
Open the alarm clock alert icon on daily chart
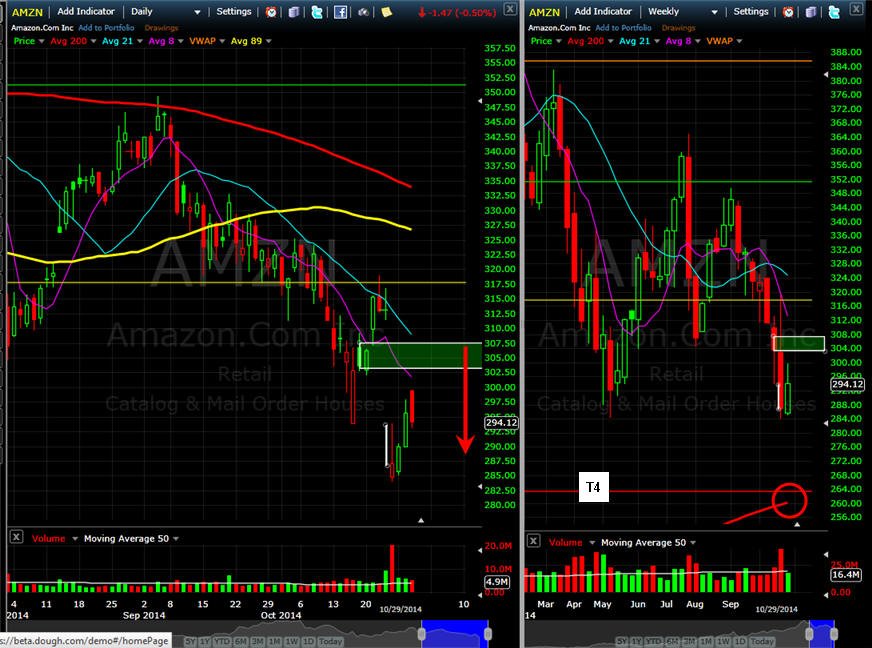[x=271, y=12]
